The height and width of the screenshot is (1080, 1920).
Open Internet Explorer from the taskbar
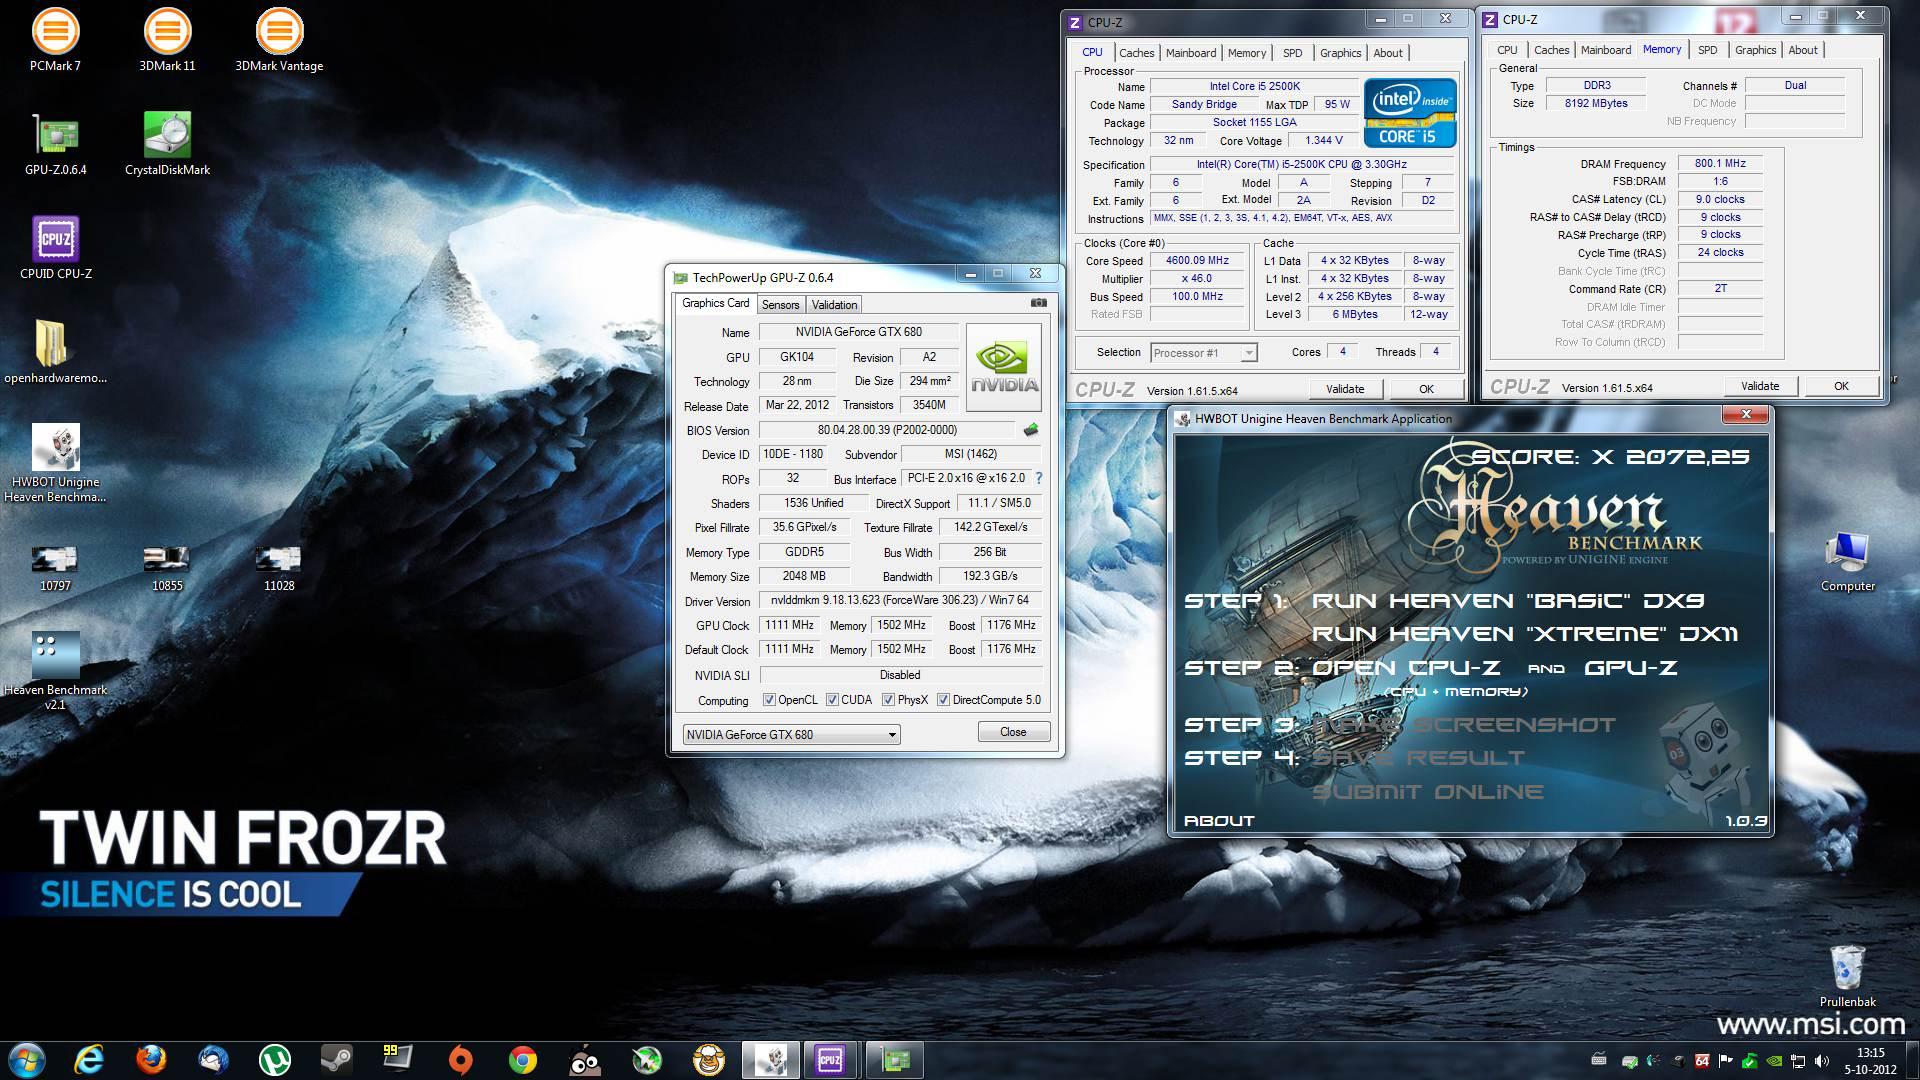click(89, 1059)
